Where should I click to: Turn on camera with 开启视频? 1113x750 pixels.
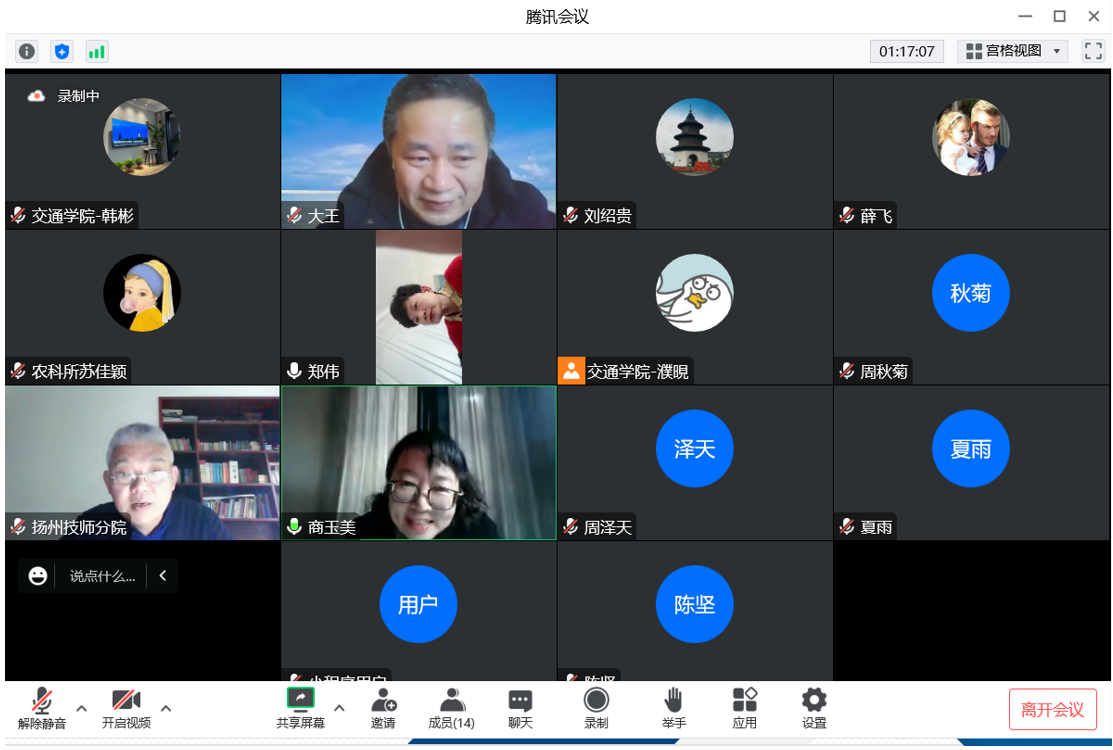[x=126, y=708]
